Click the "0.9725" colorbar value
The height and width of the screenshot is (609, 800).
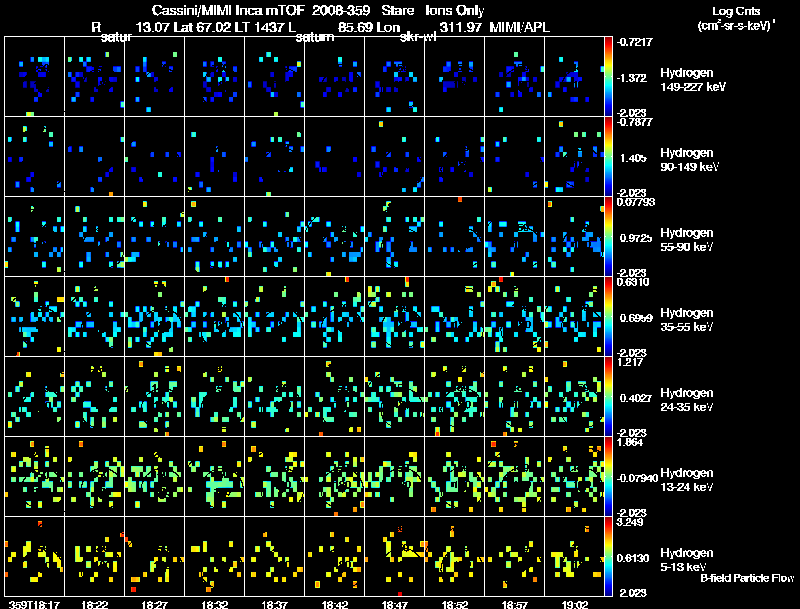pyautogui.click(x=636, y=238)
